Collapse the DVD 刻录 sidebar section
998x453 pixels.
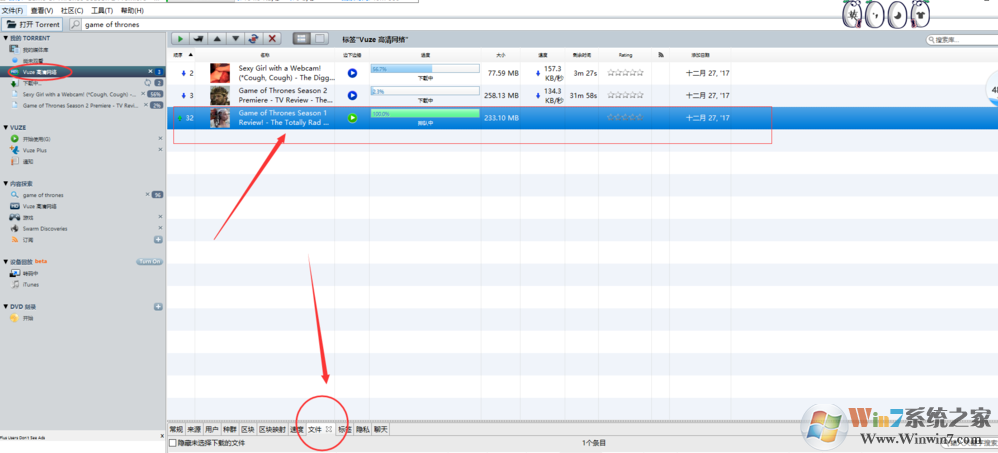pos(6,307)
